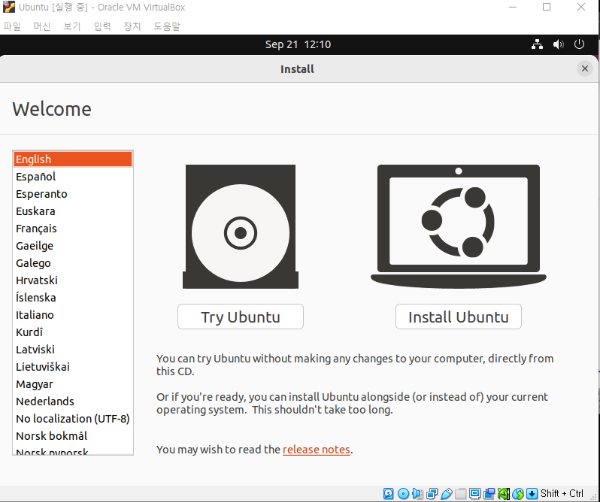
Task: Select Íslenska in the language list
Action: (x=73, y=298)
